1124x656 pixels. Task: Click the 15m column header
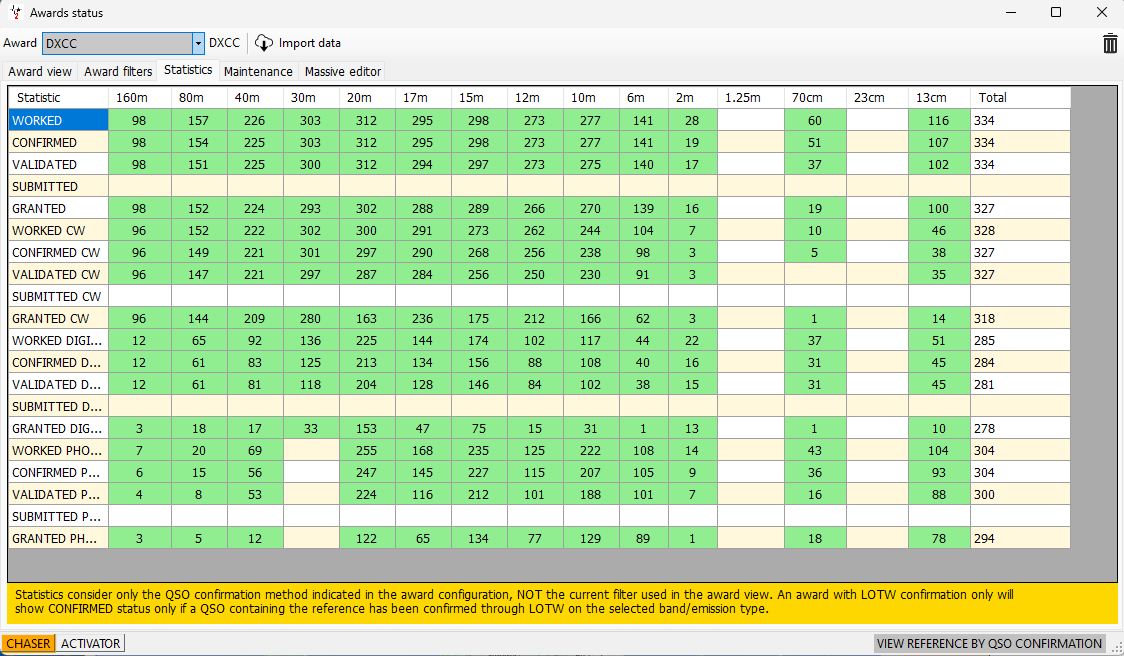click(x=479, y=98)
